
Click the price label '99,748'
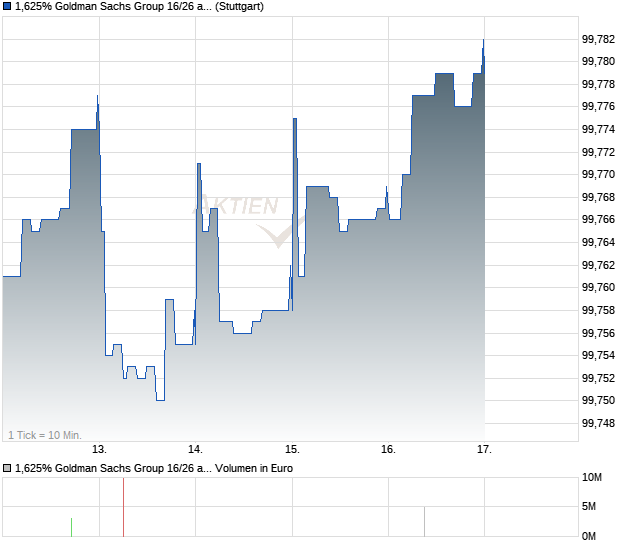pos(598,423)
